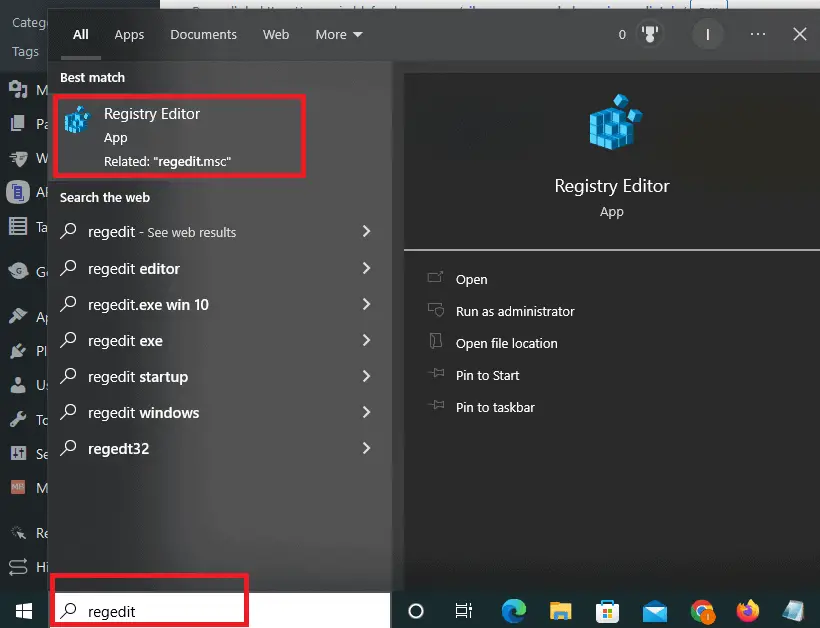The height and width of the screenshot is (628, 820).
Task: Switch to the Apps tab
Action: click(x=129, y=34)
